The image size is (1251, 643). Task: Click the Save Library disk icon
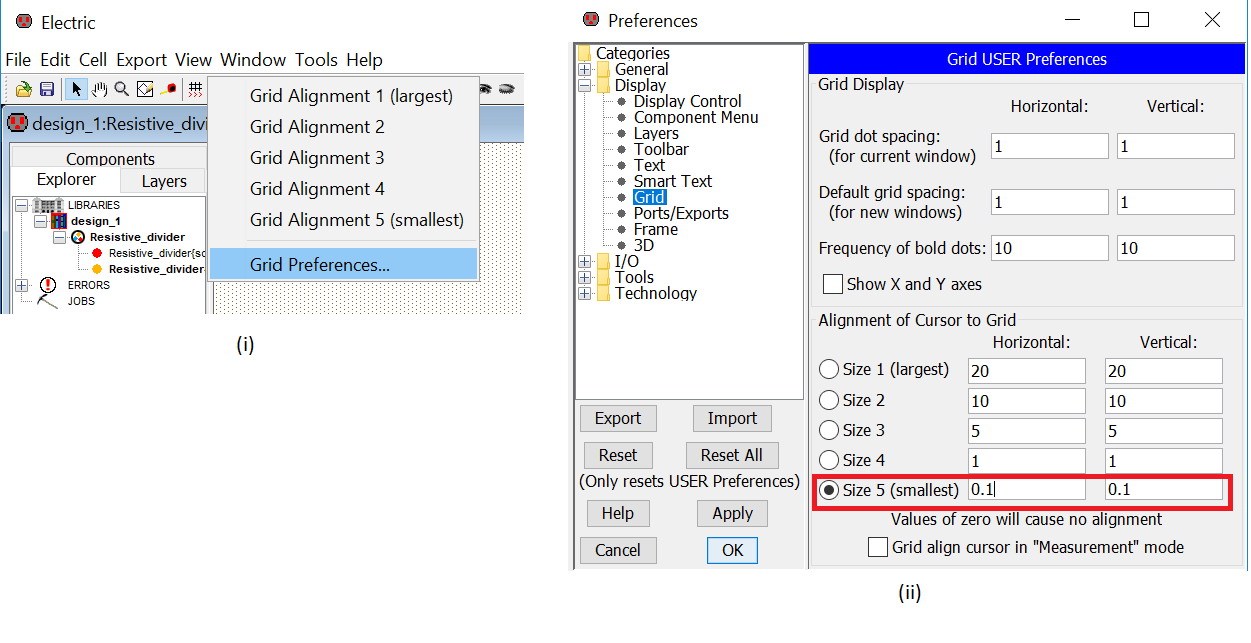point(46,89)
